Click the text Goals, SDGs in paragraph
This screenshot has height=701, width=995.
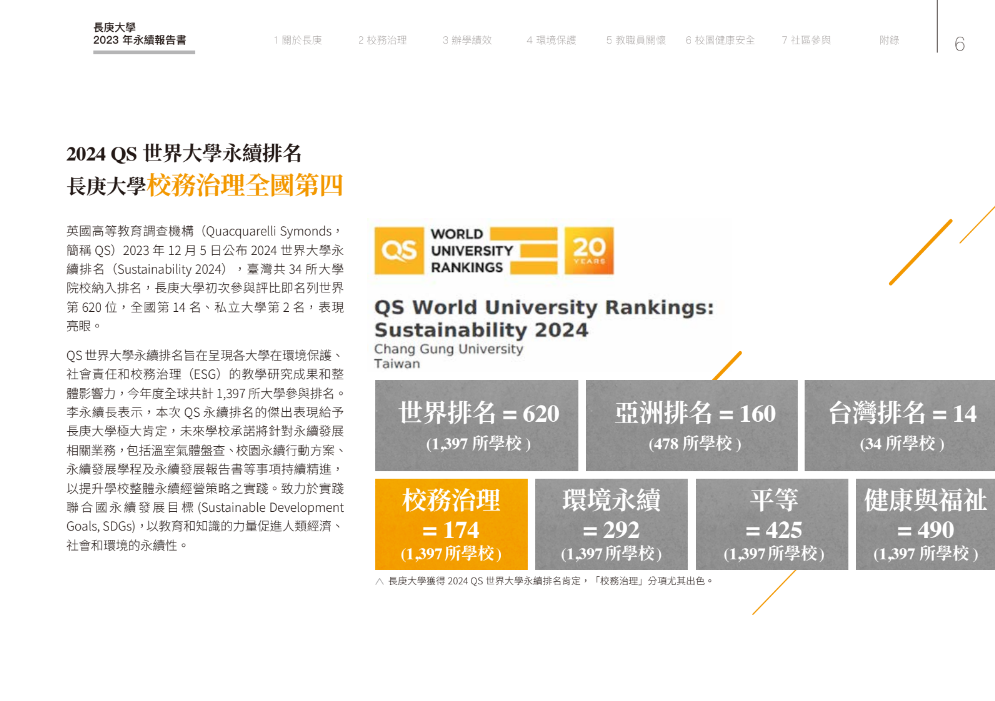pyautogui.click(x=100, y=527)
